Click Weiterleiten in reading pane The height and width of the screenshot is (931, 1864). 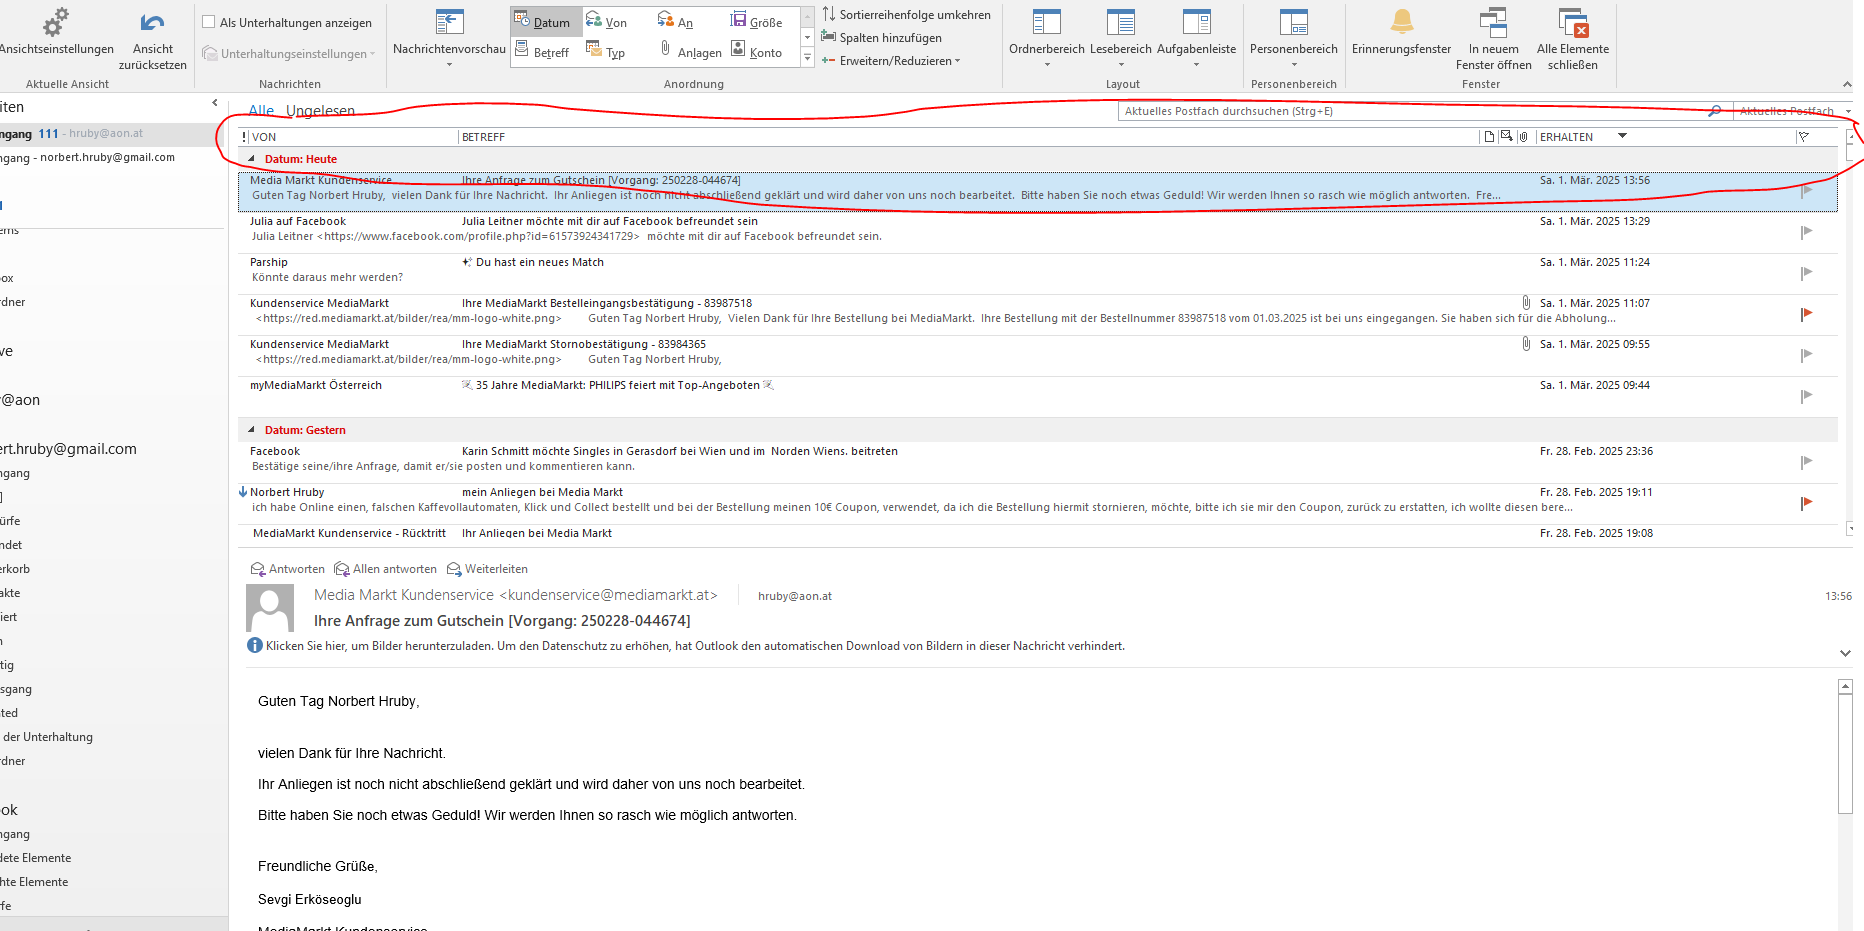[487, 569]
